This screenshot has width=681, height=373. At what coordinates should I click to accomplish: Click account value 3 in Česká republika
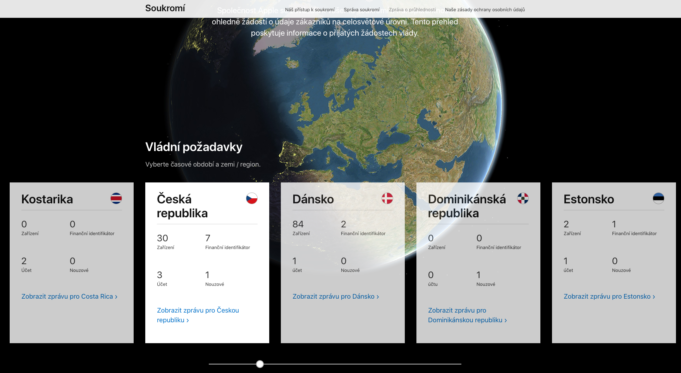pos(159,275)
